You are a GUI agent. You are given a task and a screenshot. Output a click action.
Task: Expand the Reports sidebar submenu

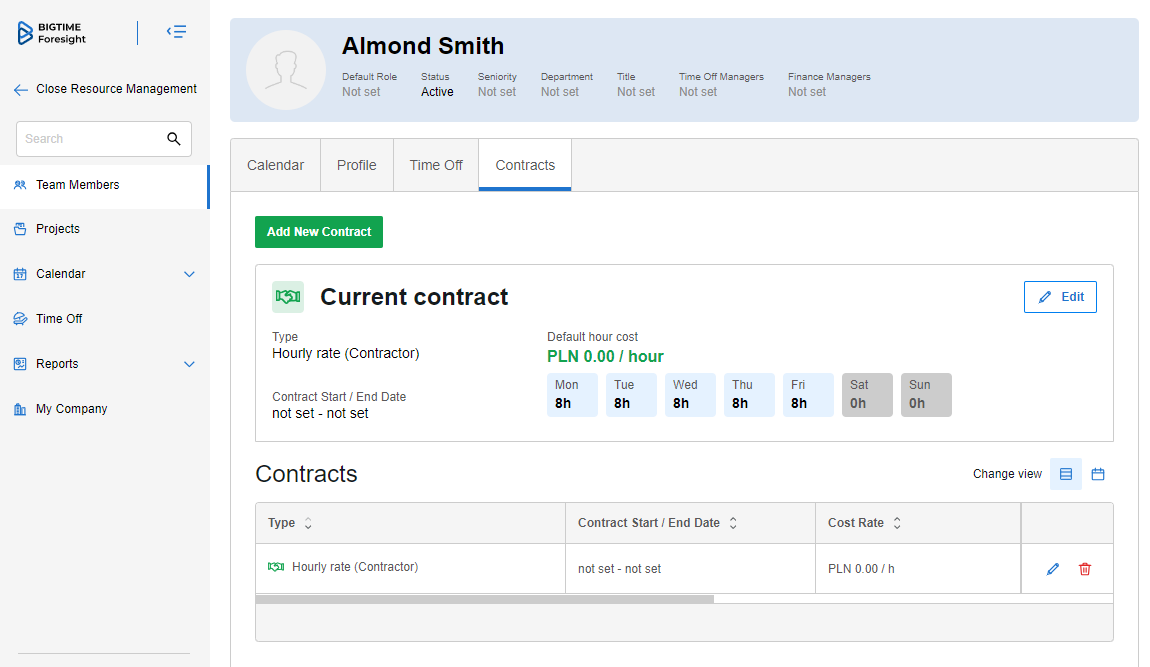(189, 364)
